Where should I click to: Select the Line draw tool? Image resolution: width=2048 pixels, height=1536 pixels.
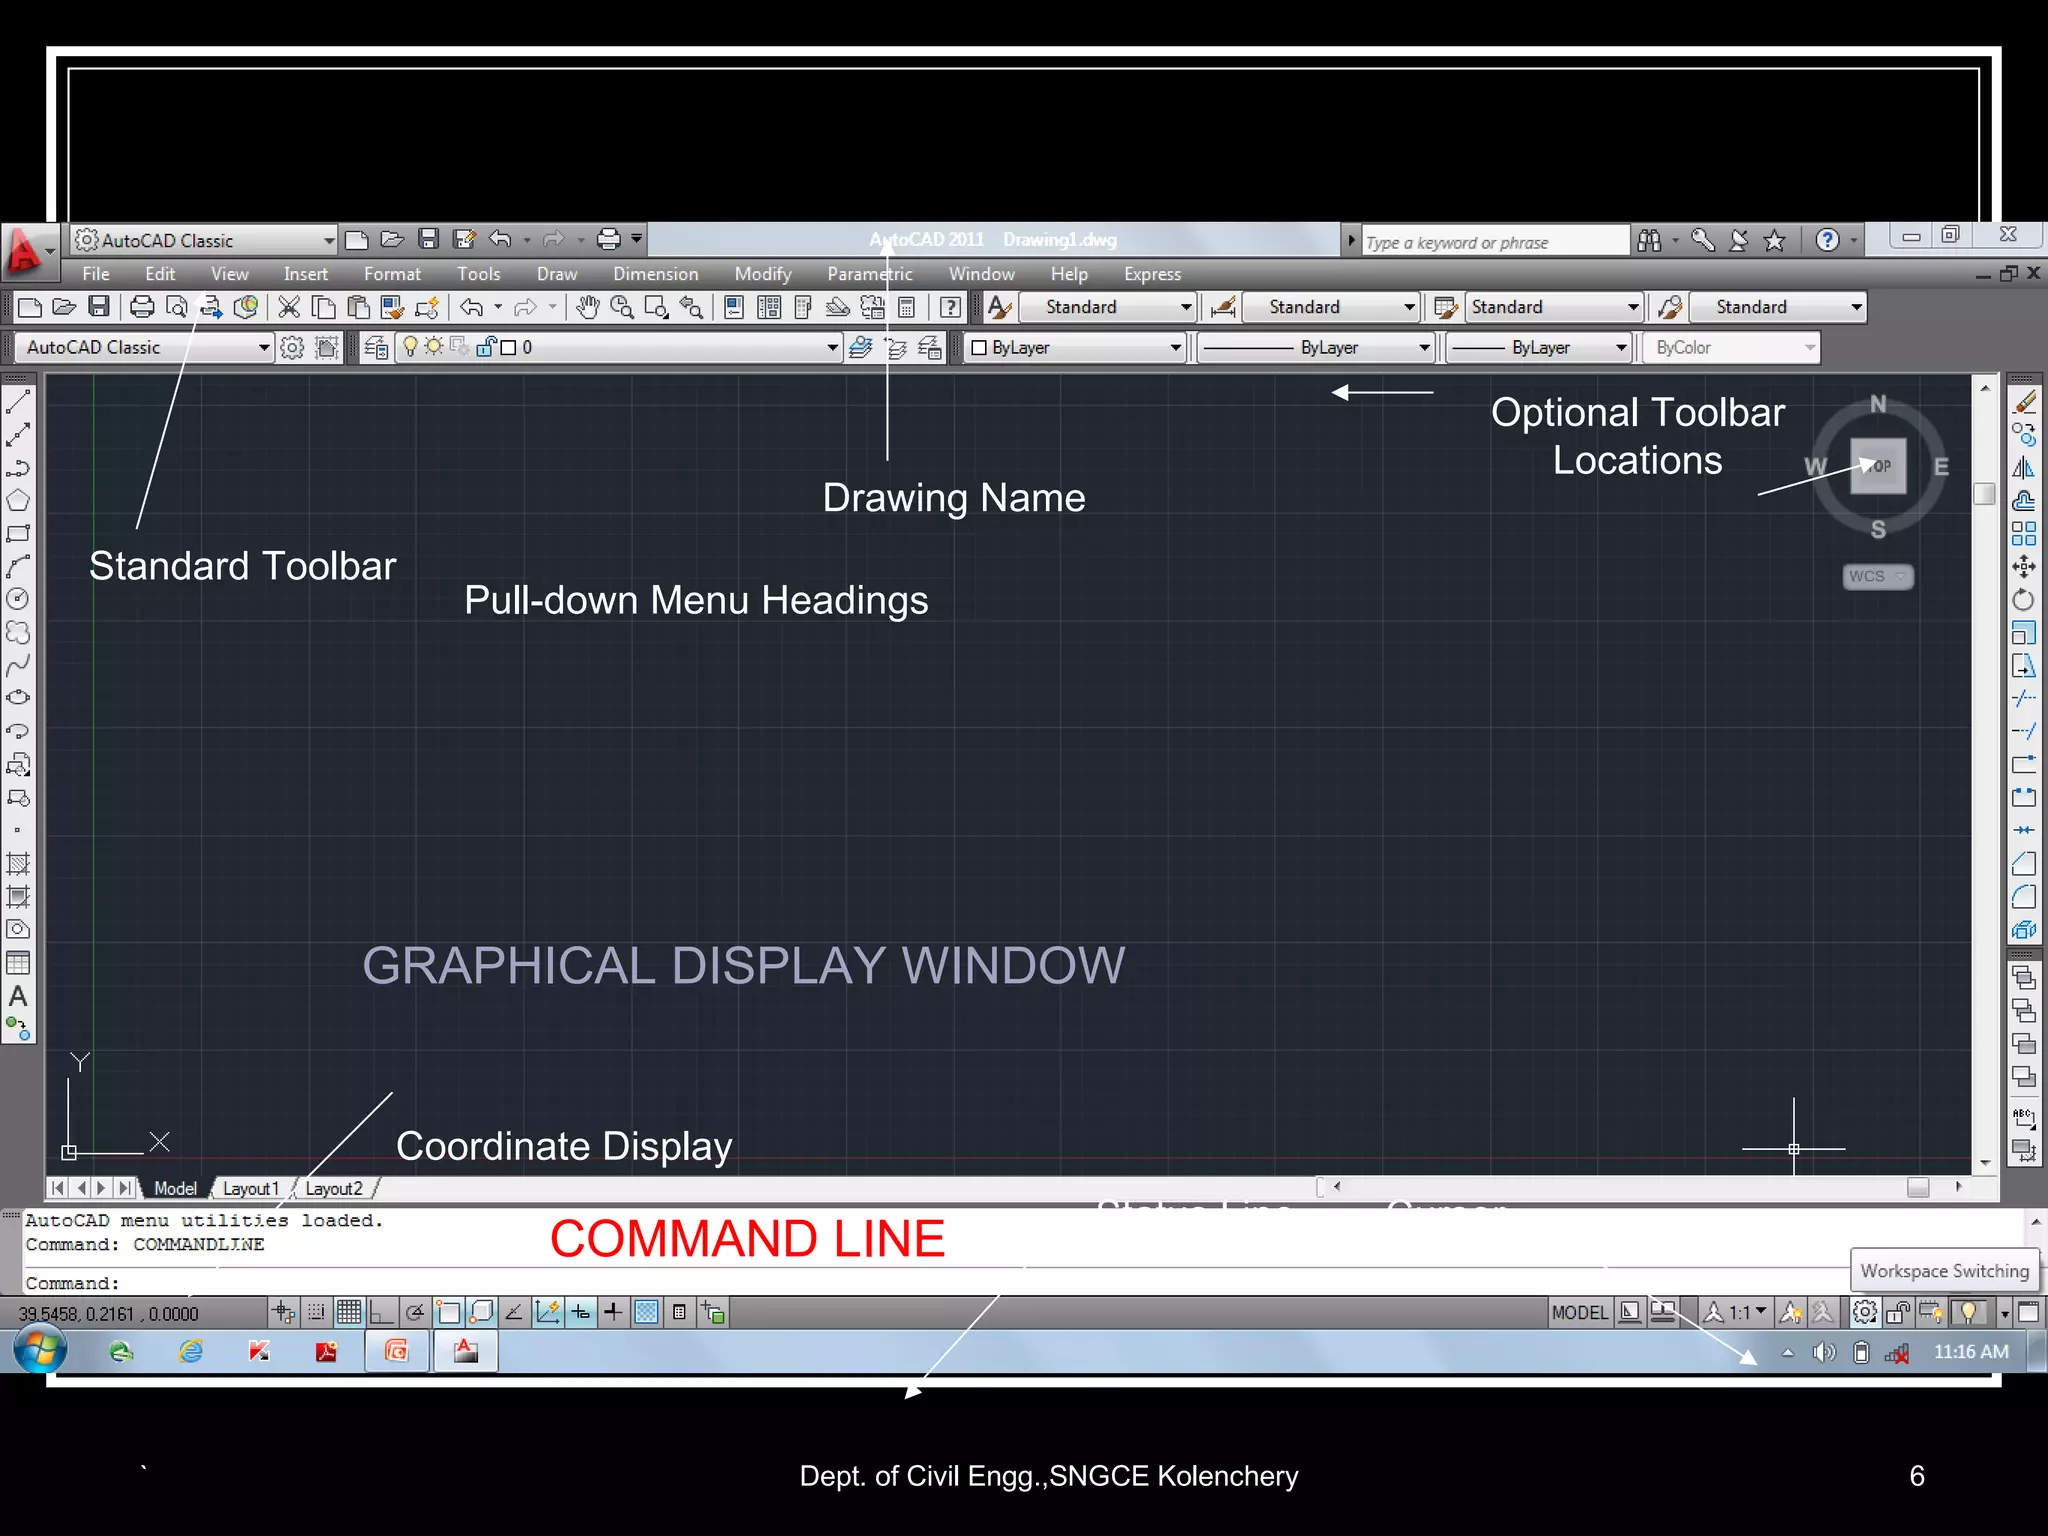click(x=18, y=402)
